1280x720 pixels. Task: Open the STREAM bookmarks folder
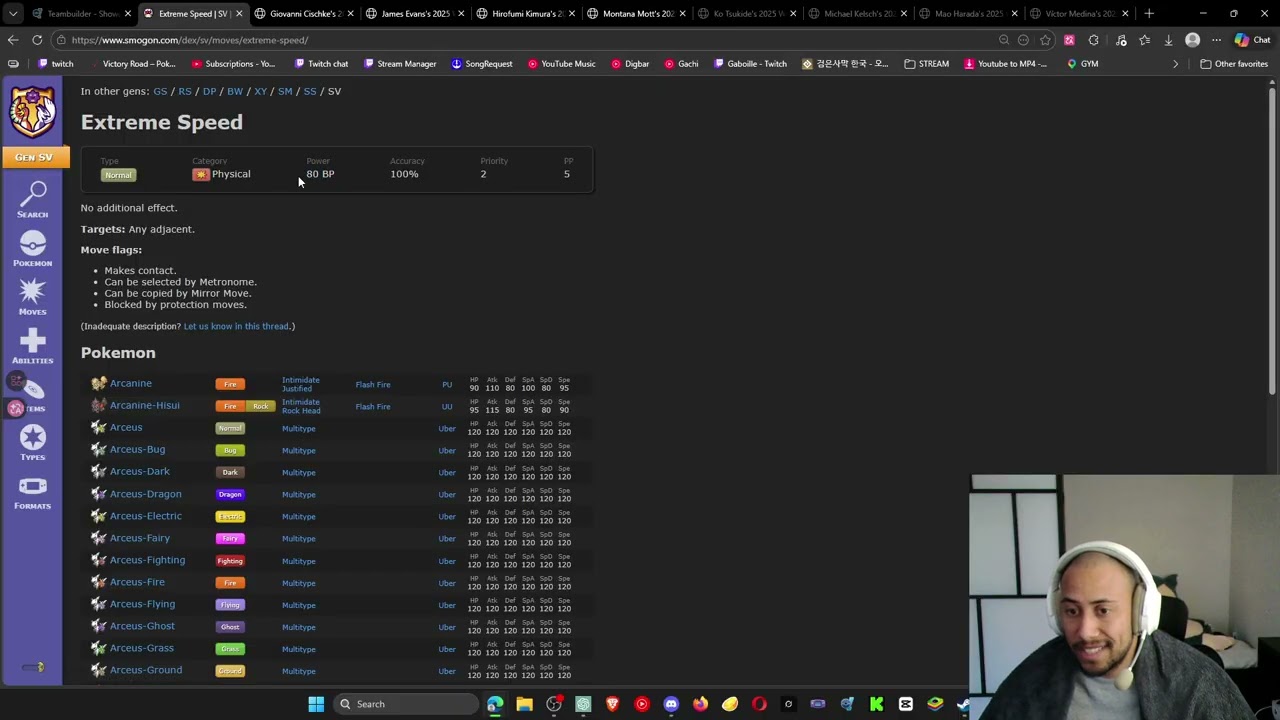pyautogui.click(x=926, y=64)
